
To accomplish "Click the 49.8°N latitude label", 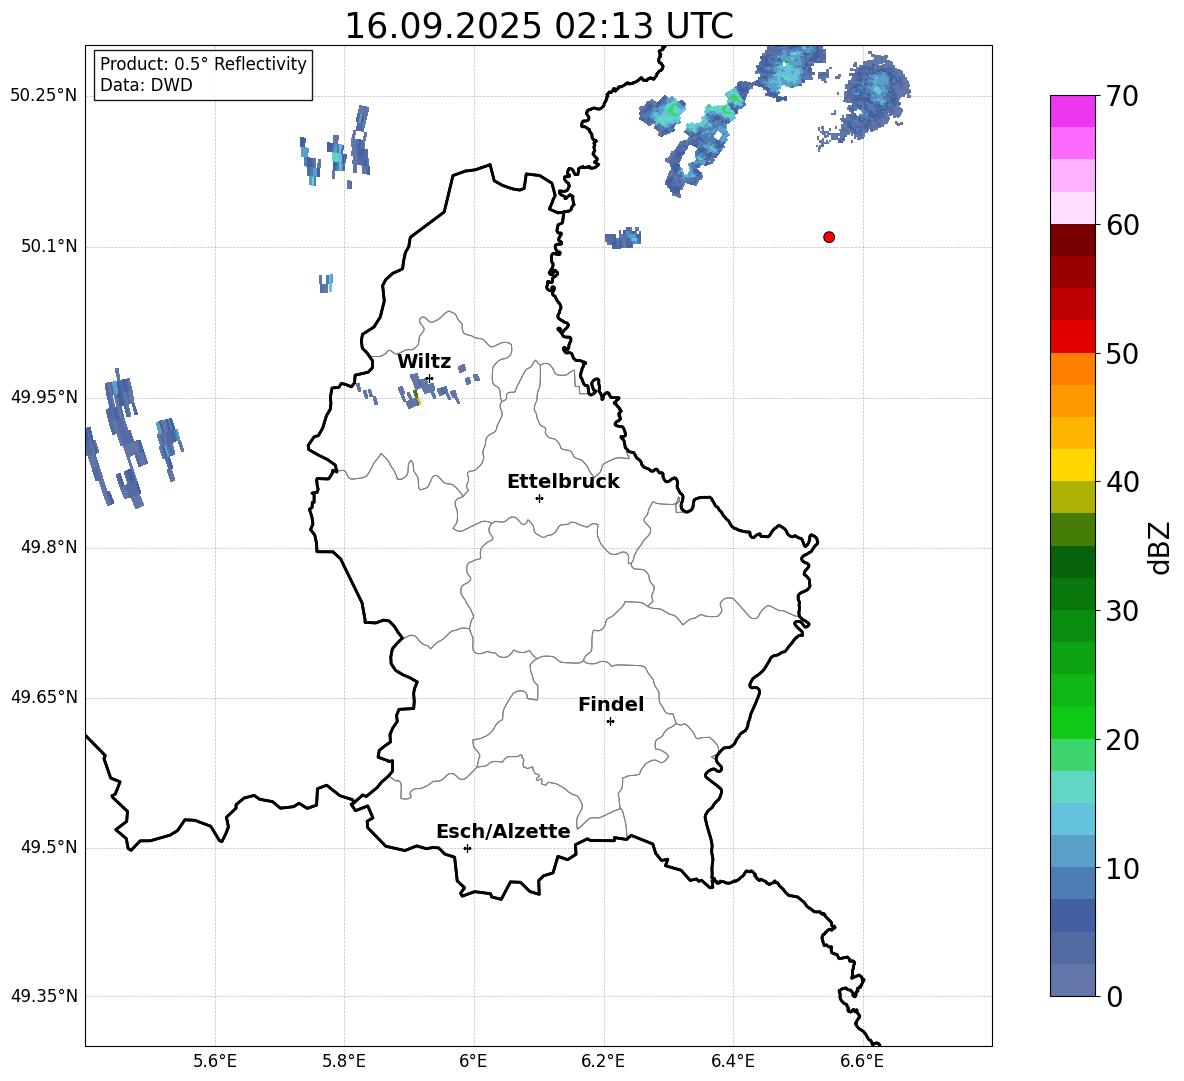I will [48, 547].
